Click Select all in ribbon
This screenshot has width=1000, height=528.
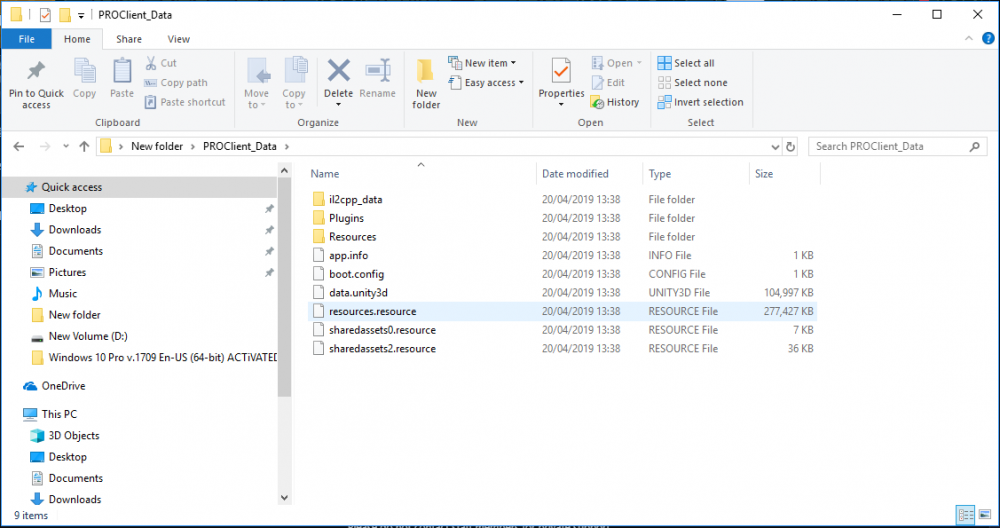(686, 63)
